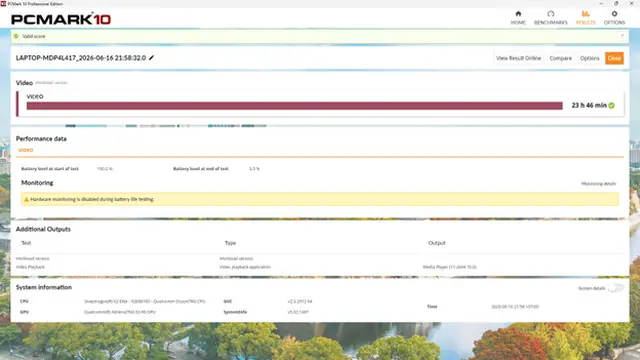
Task: Click the question mark help icon
Action: 622,36
